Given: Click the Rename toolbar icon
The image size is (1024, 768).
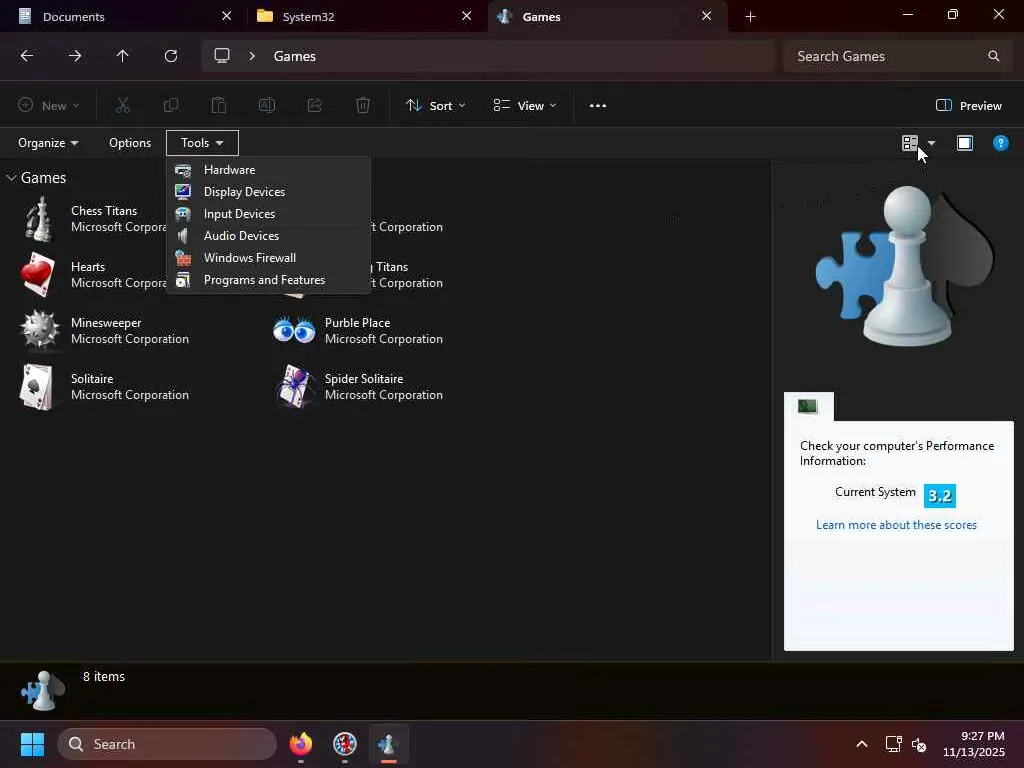Looking at the screenshot, I should pos(266,105).
